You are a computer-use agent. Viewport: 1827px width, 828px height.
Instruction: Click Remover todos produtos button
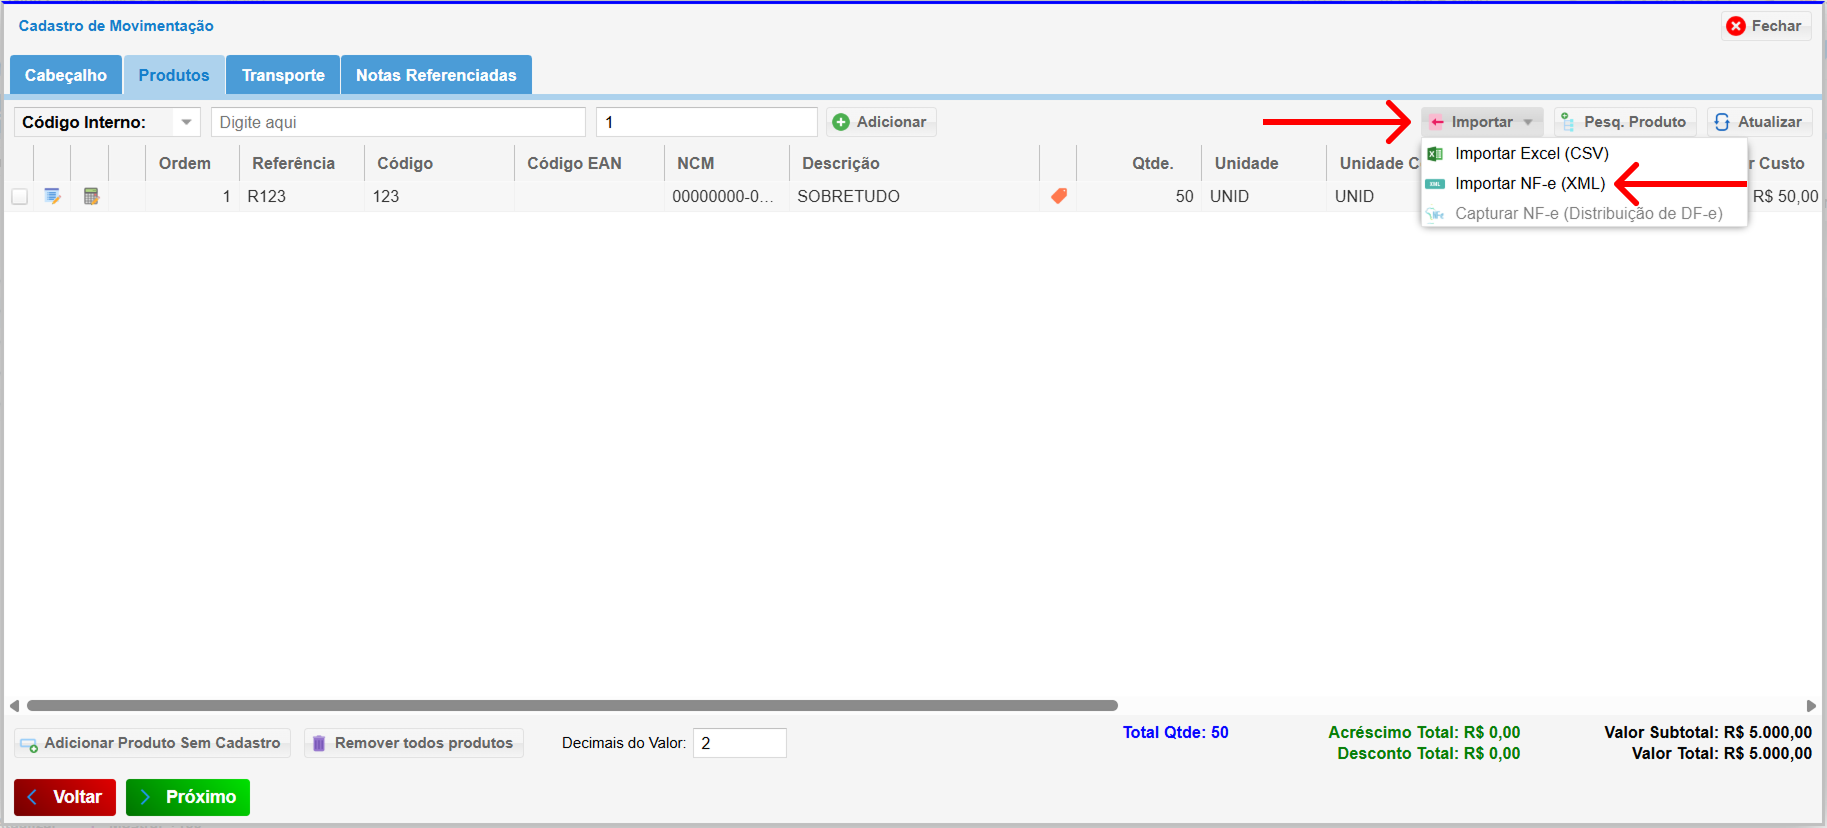[x=413, y=743]
